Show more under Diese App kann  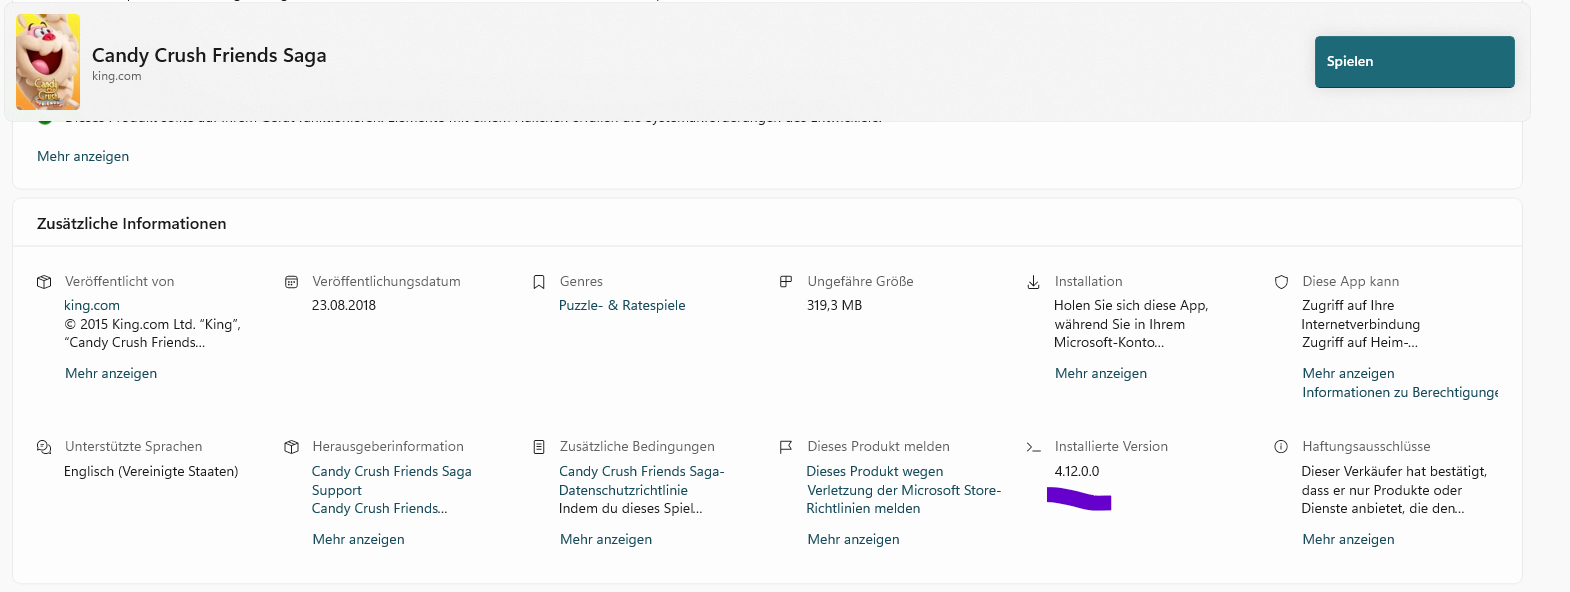click(1348, 373)
